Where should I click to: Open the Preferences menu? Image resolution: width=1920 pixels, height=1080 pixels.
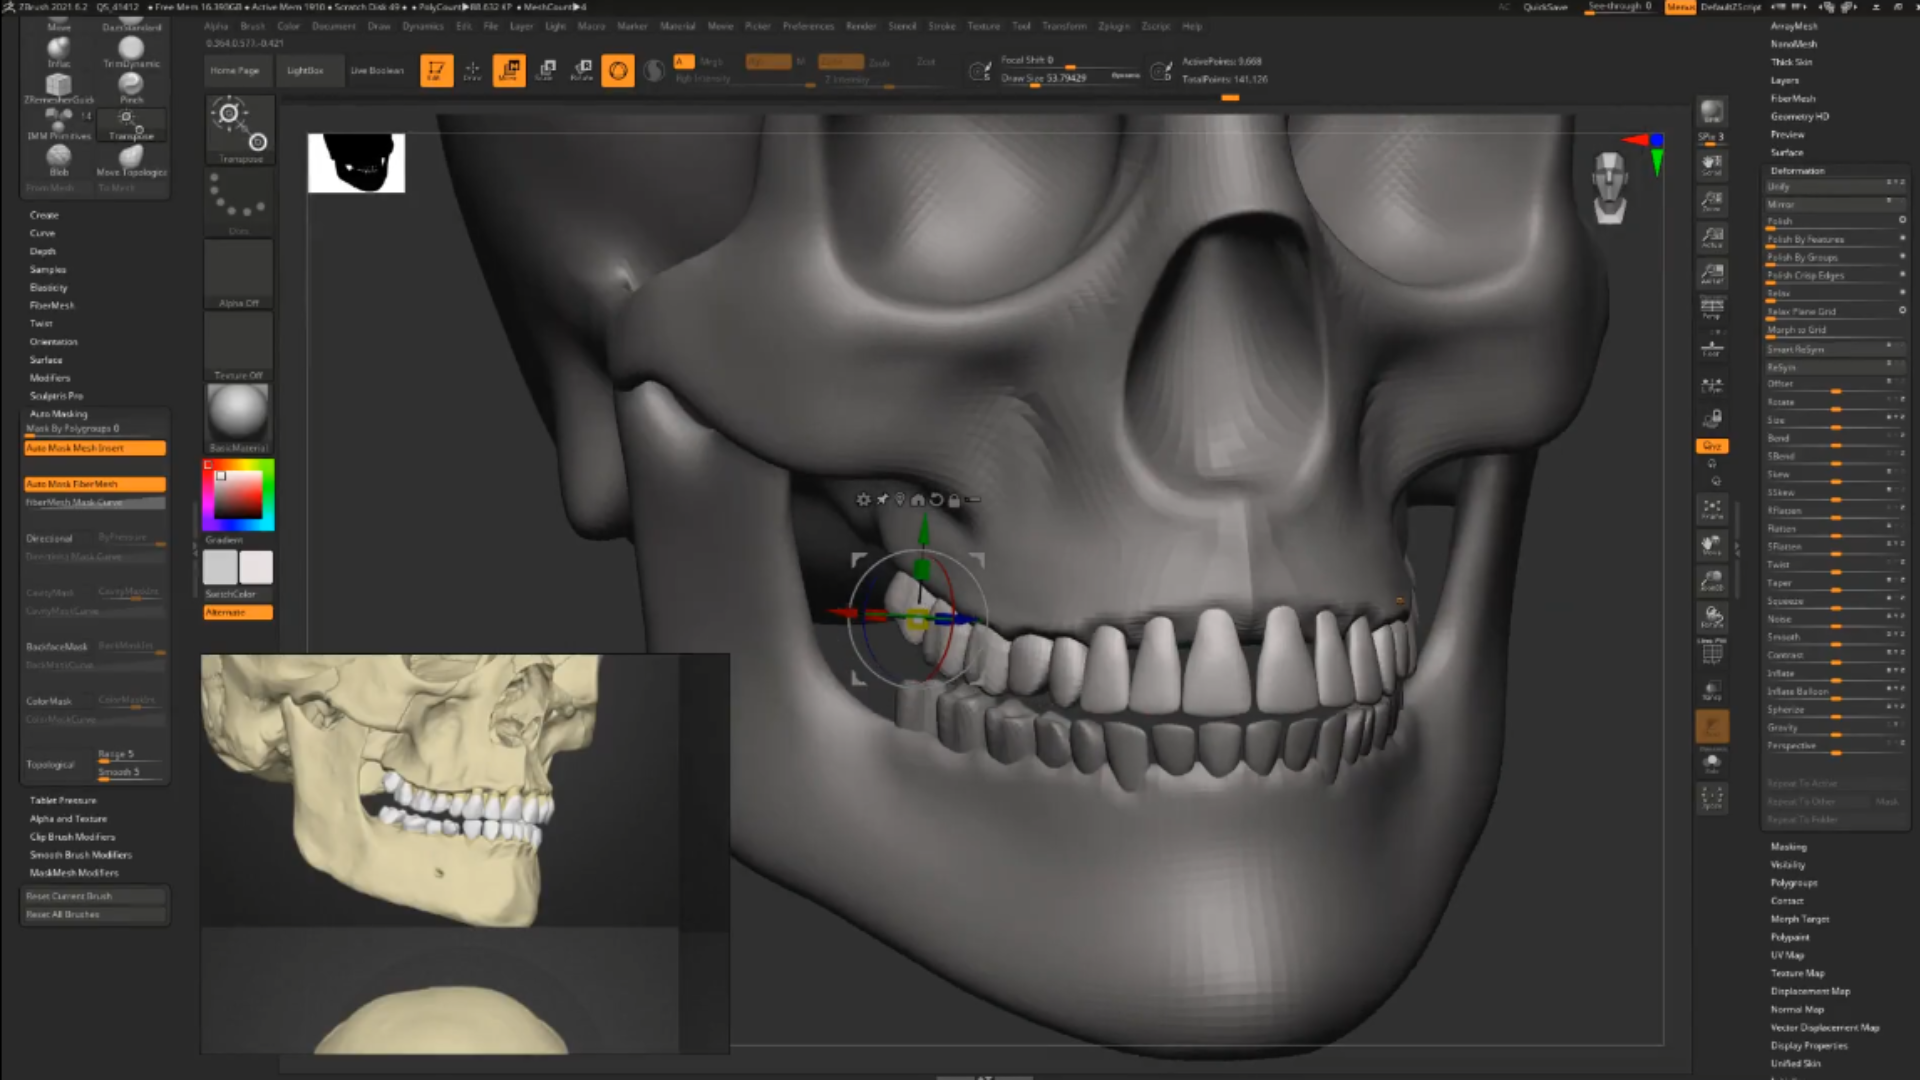coord(808,26)
